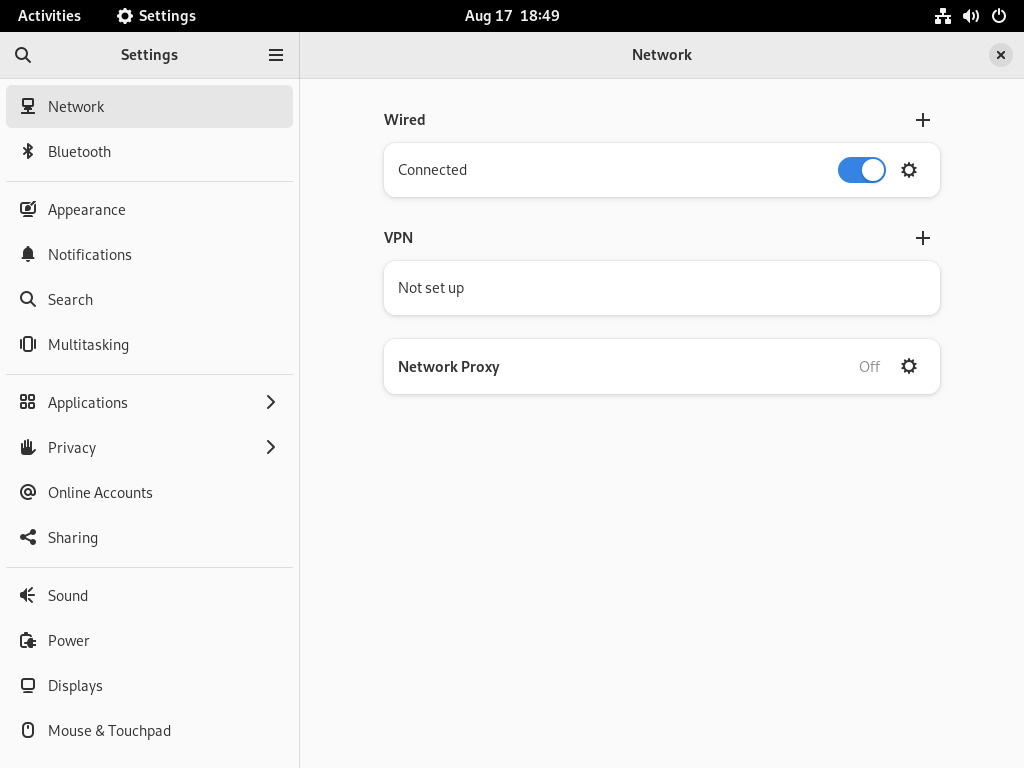Open the Sharing settings panel
The width and height of the screenshot is (1024, 768).
point(150,537)
